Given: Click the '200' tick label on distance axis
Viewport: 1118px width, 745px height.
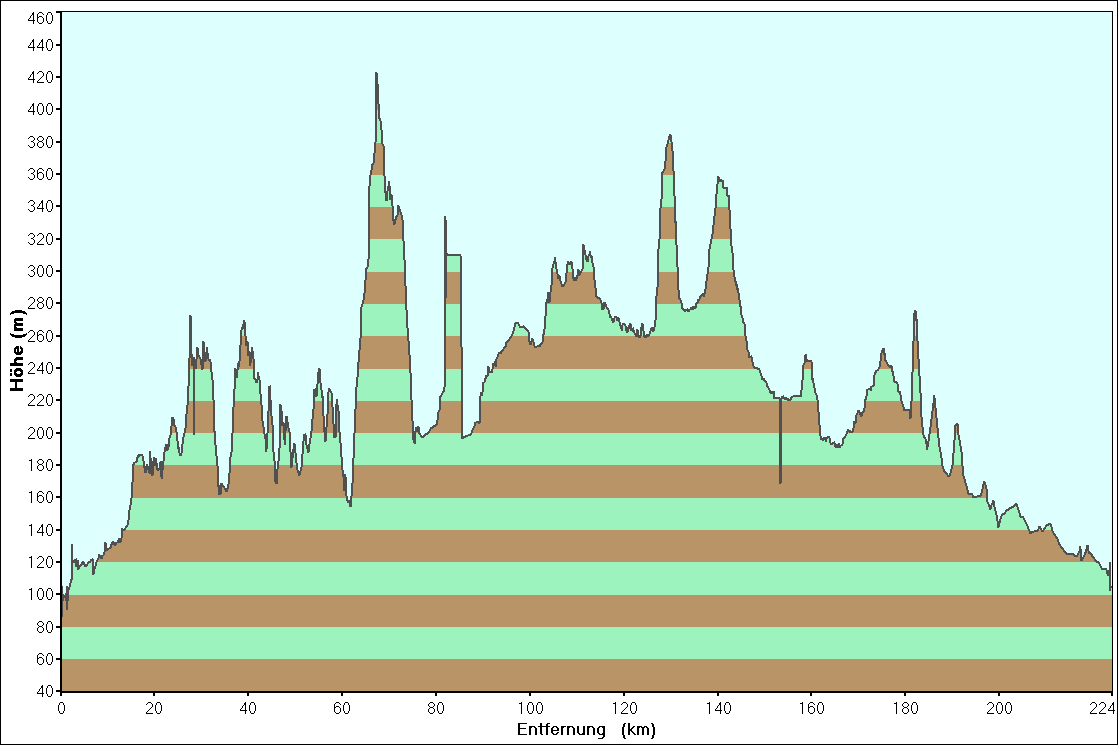Looking at the screenshot, I should click(999, 708).
